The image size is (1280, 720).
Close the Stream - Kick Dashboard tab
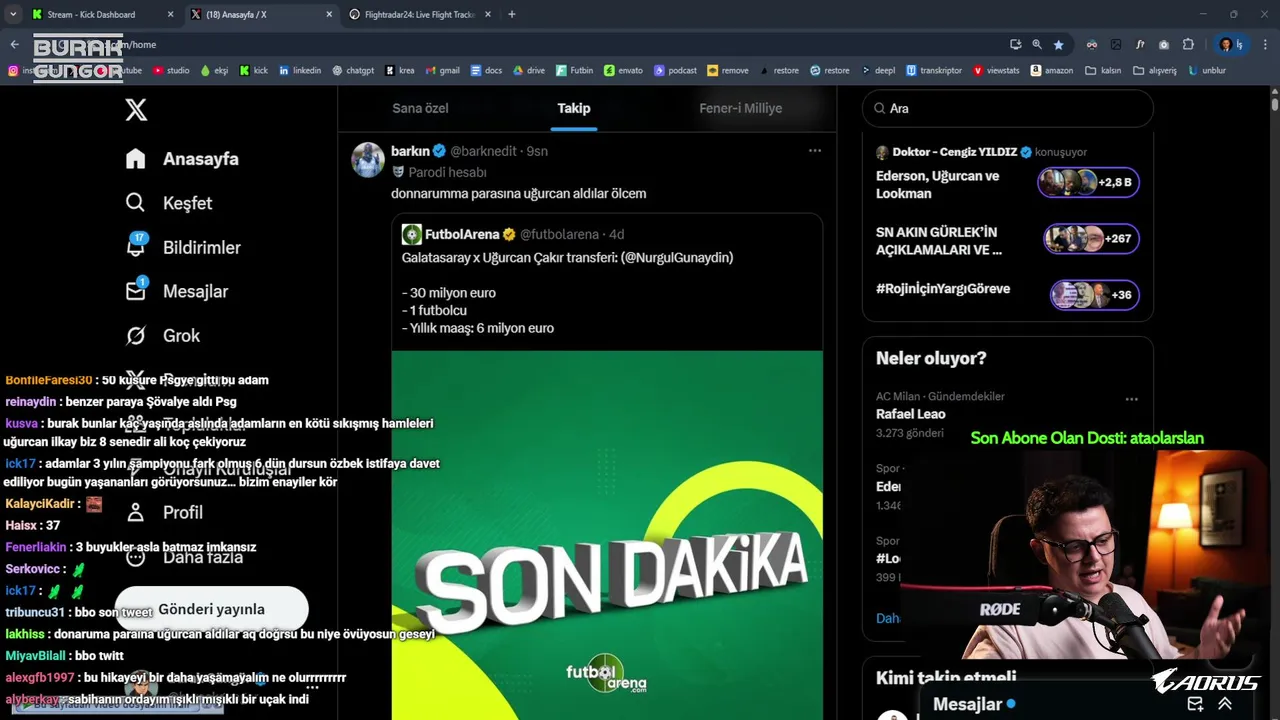click(170, 15)
